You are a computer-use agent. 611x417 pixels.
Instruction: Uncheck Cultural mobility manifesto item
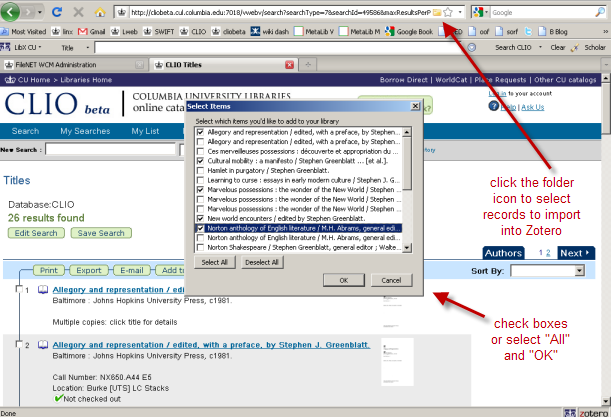[x=200, y=161]
